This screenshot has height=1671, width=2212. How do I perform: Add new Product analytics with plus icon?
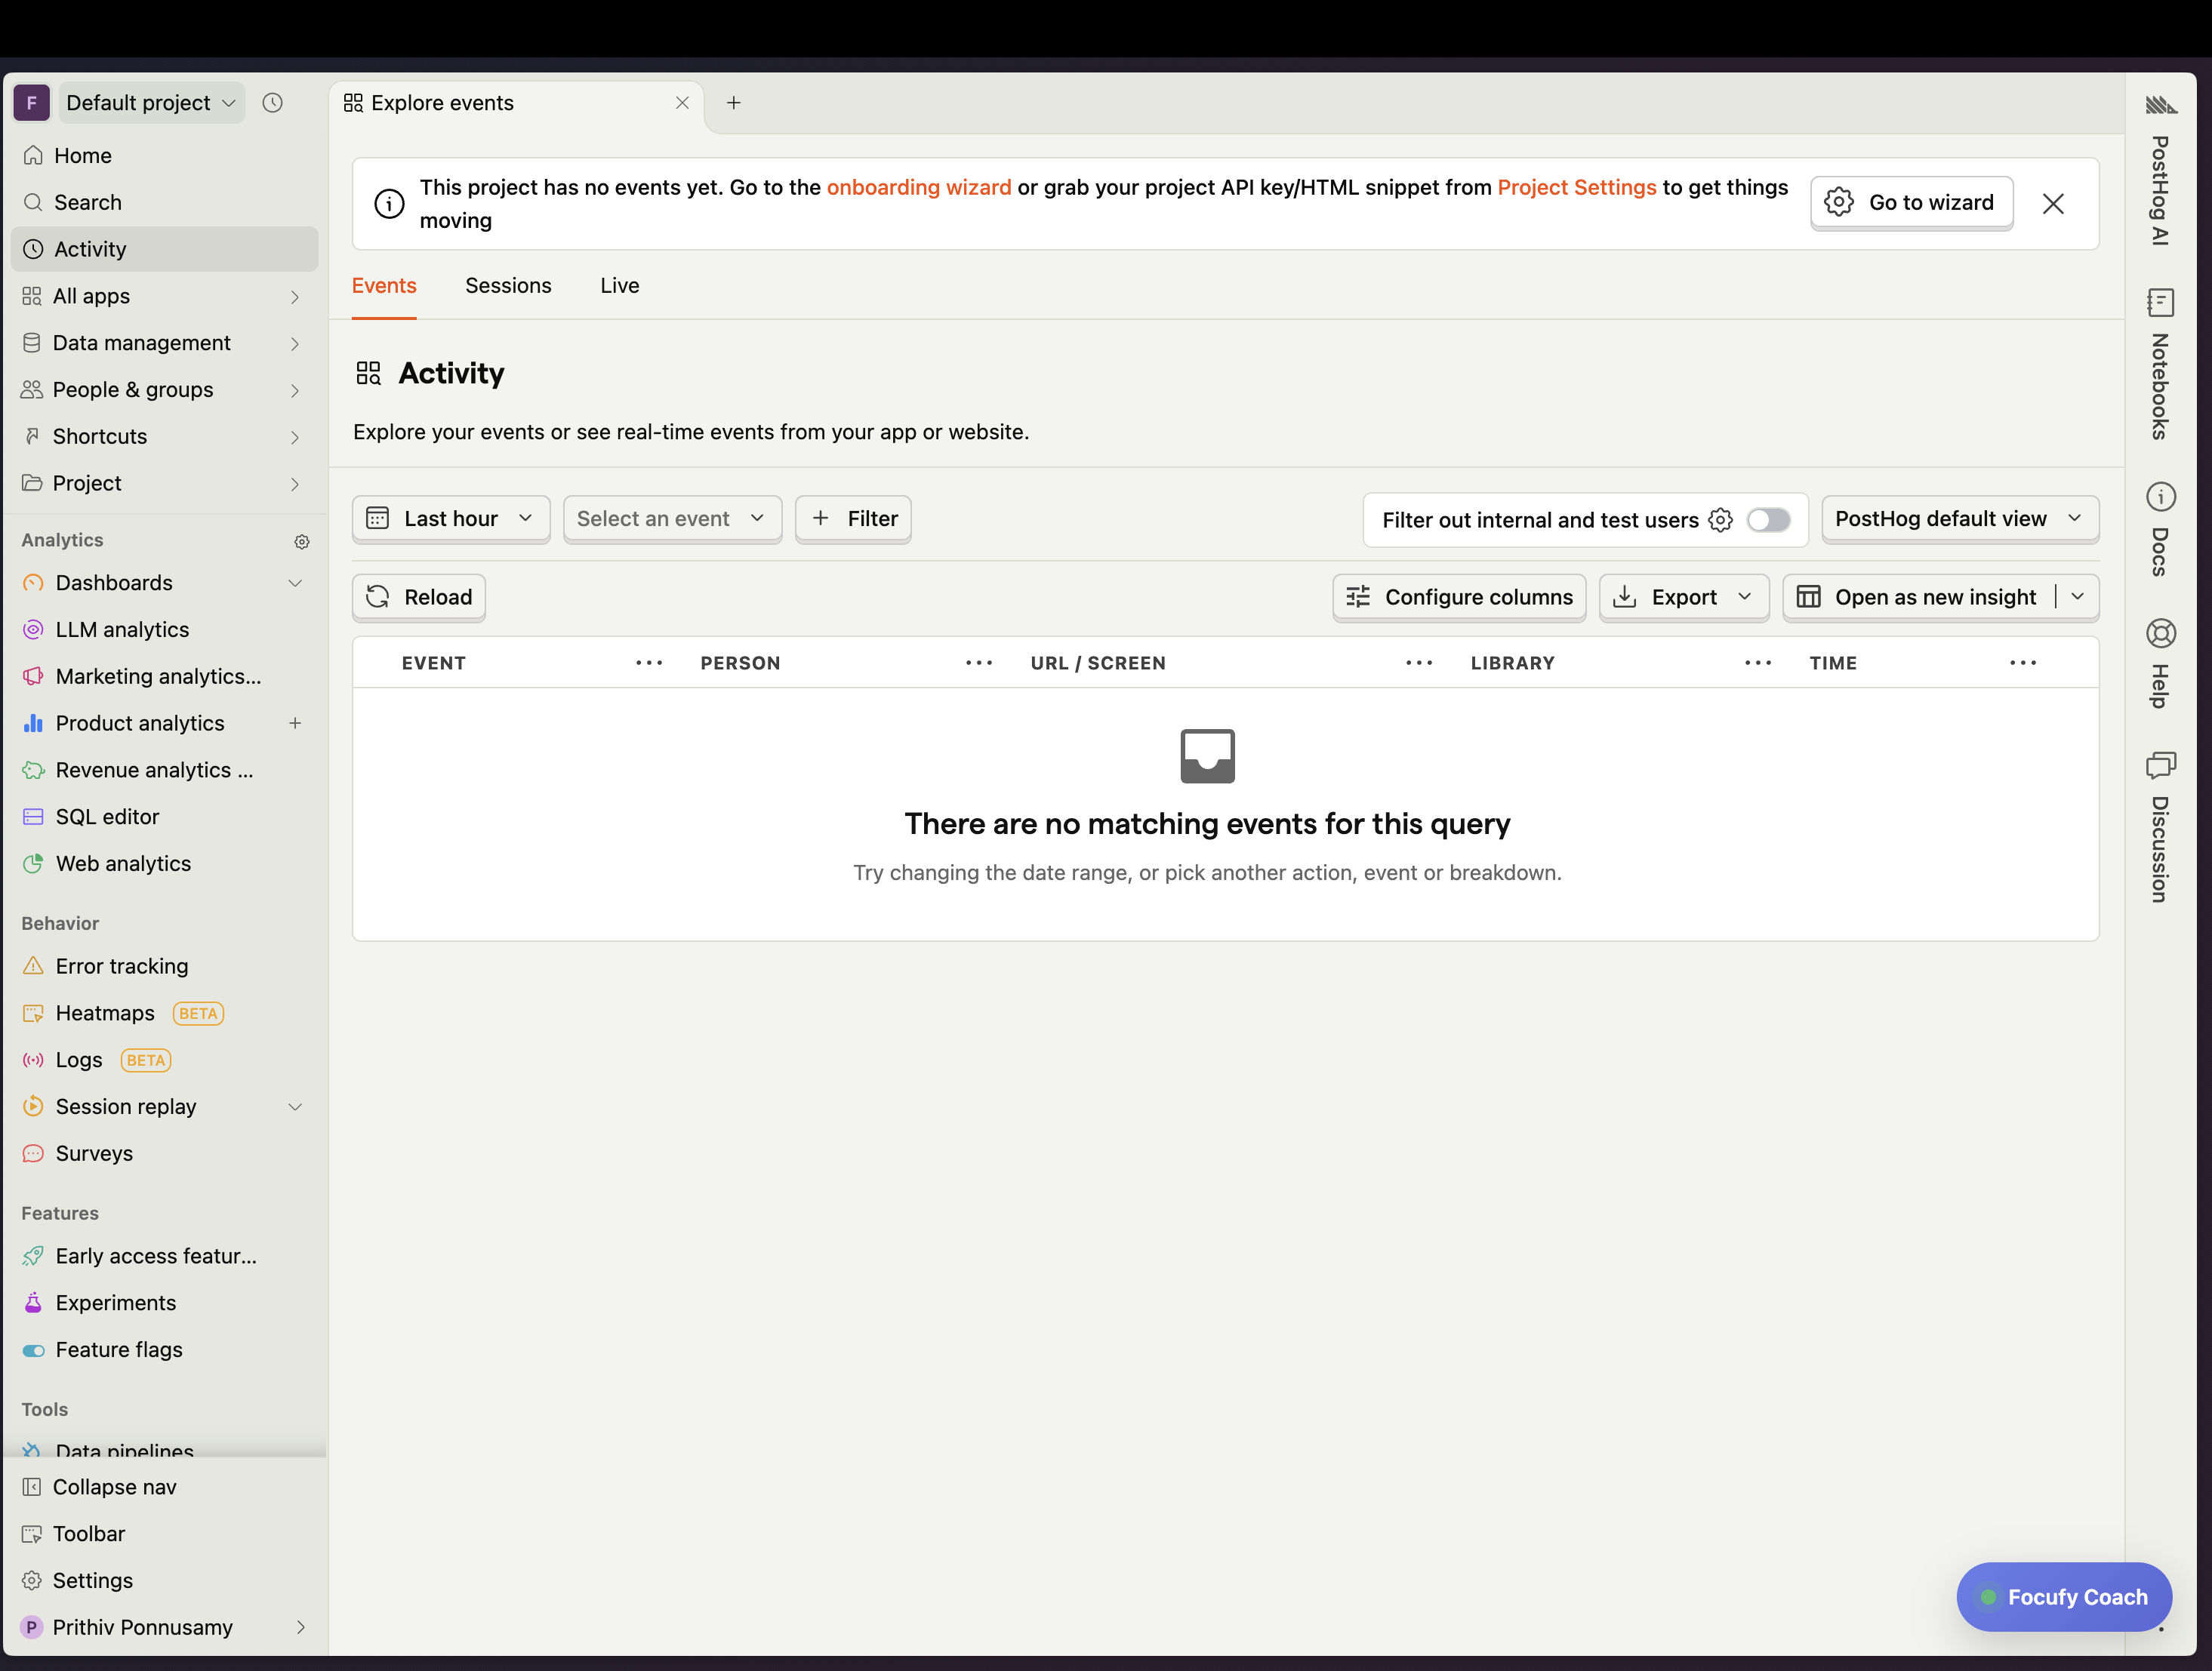coord(295,723)
